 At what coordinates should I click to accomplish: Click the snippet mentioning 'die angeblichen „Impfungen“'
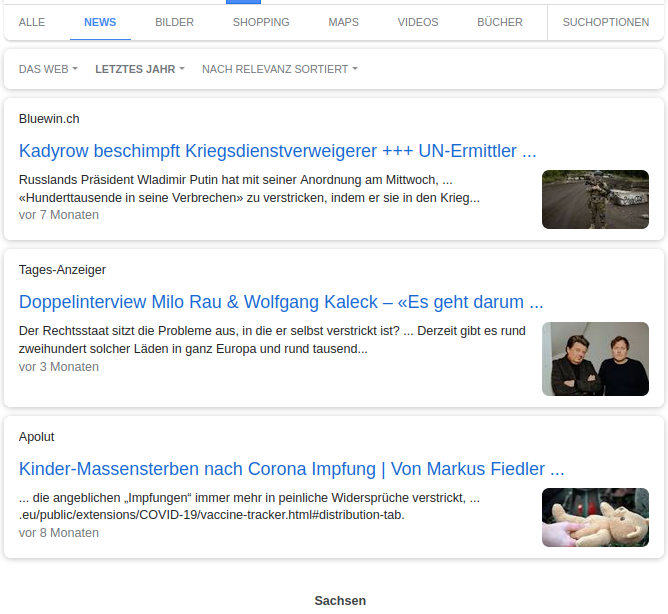pyautogui.click(x=249, y=506)
